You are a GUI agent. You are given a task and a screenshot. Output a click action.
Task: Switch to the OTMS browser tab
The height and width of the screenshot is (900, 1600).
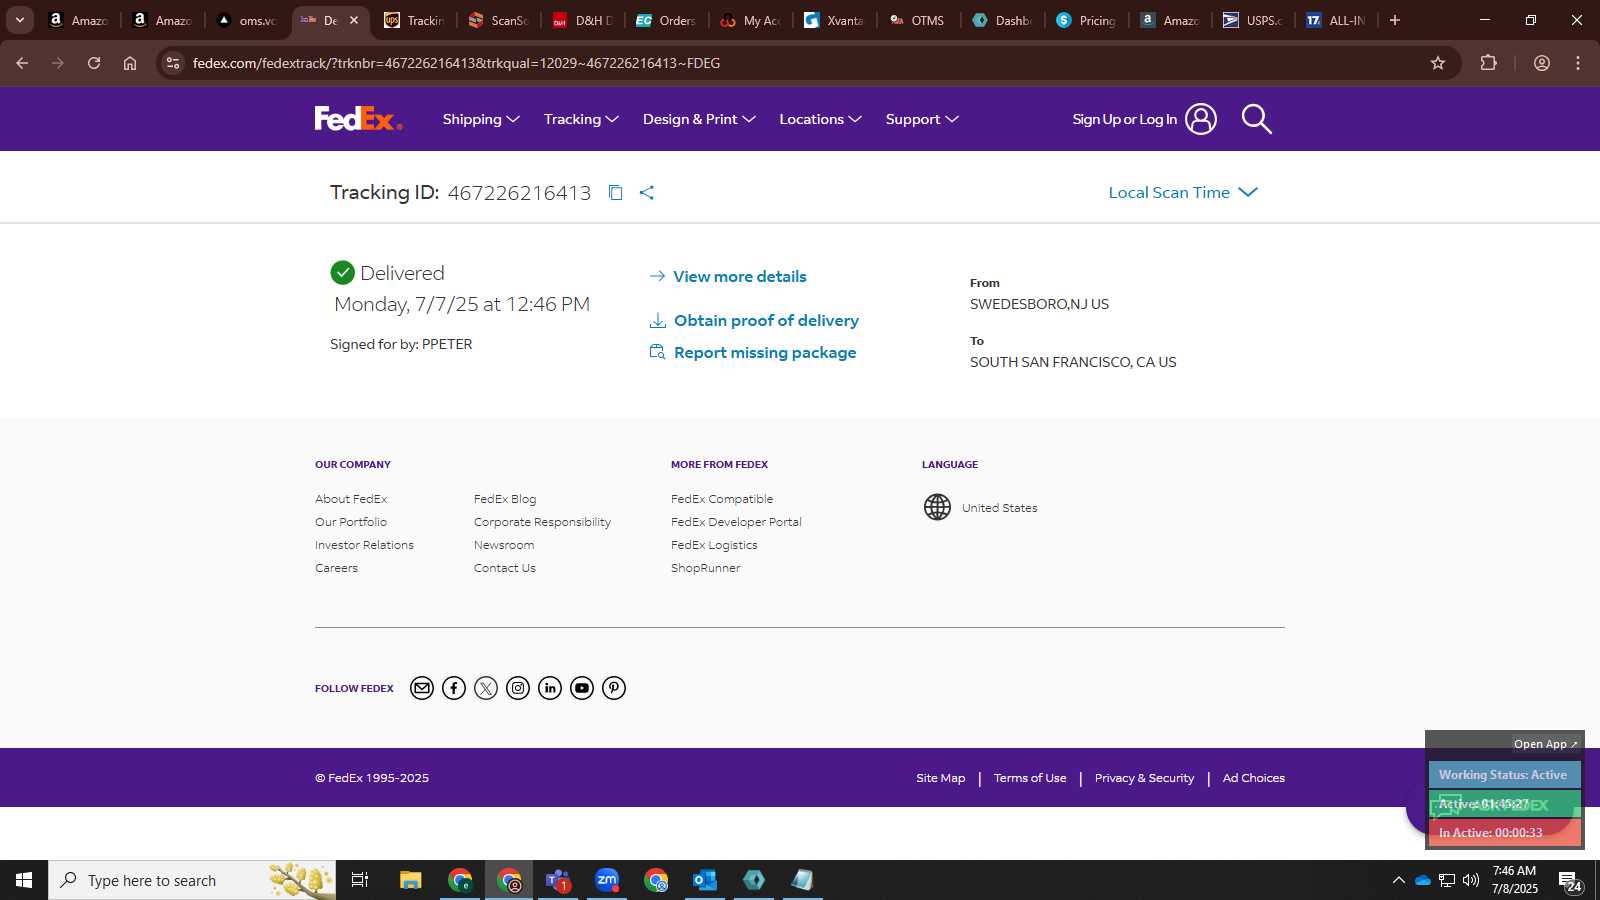(x=918, y=20)
